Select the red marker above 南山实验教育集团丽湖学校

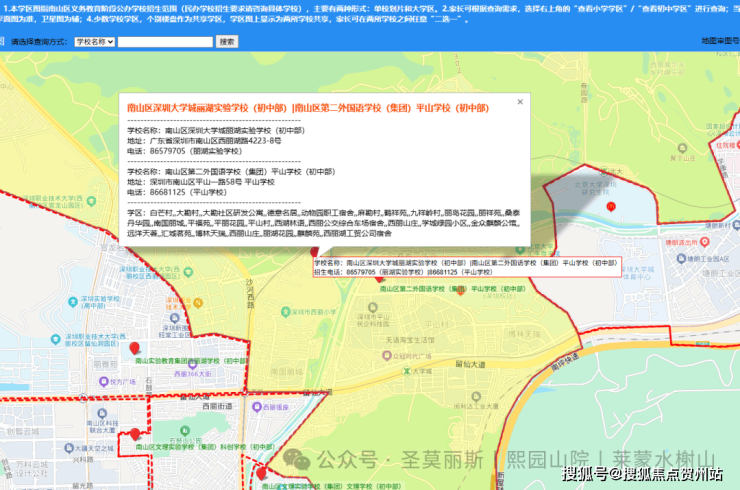[135, 348]
